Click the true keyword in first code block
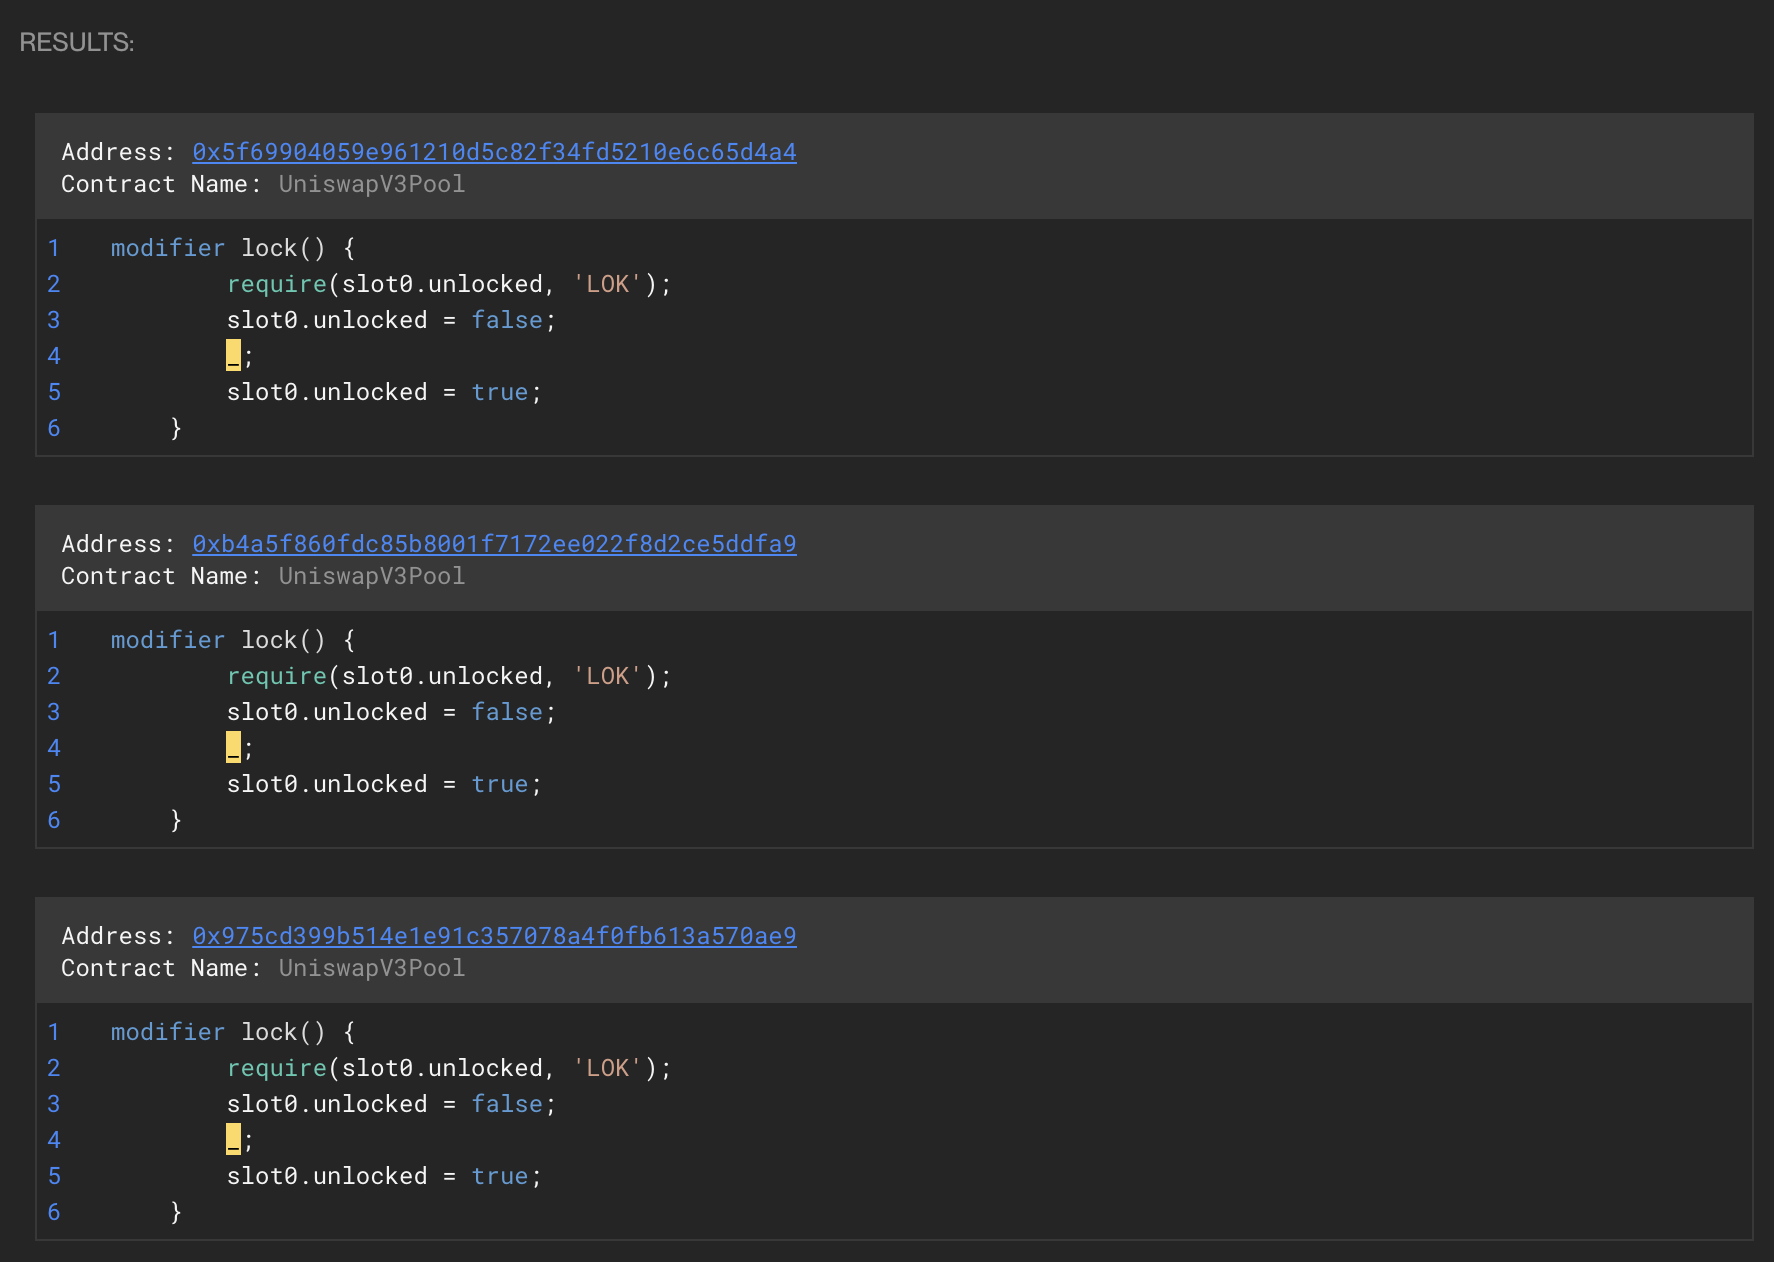The image size is (1774, 1262). pyautogui.click(x=499, y=392)
